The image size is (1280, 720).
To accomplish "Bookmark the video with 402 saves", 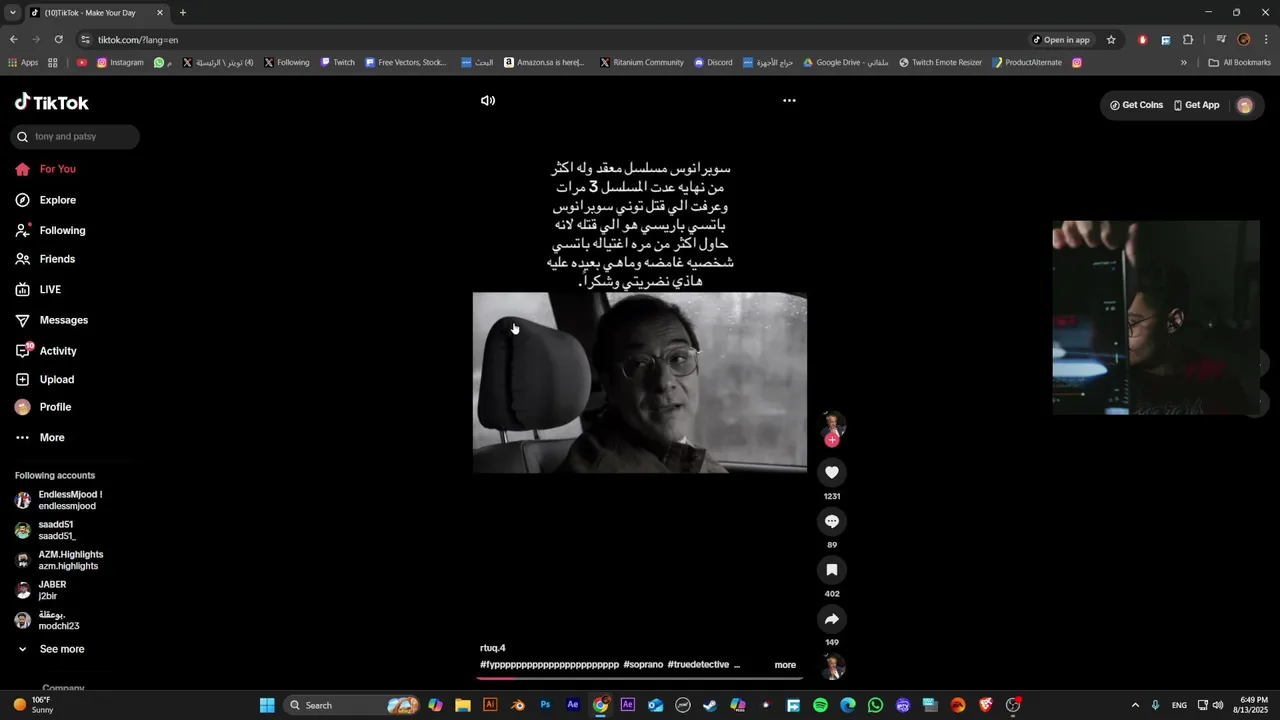I will click(832, 570).
